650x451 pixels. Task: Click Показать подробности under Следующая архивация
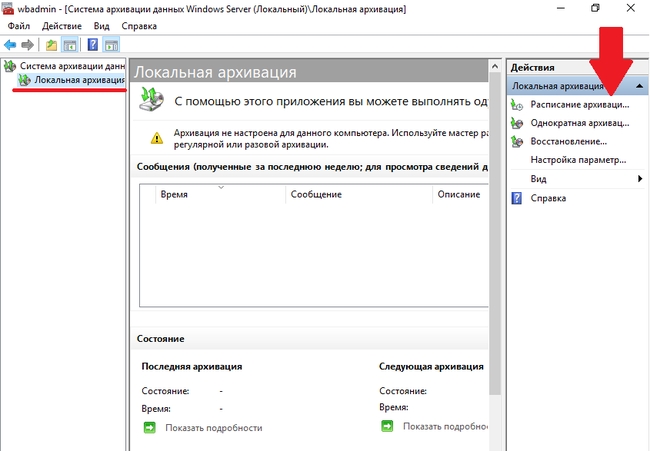(445, 426)
